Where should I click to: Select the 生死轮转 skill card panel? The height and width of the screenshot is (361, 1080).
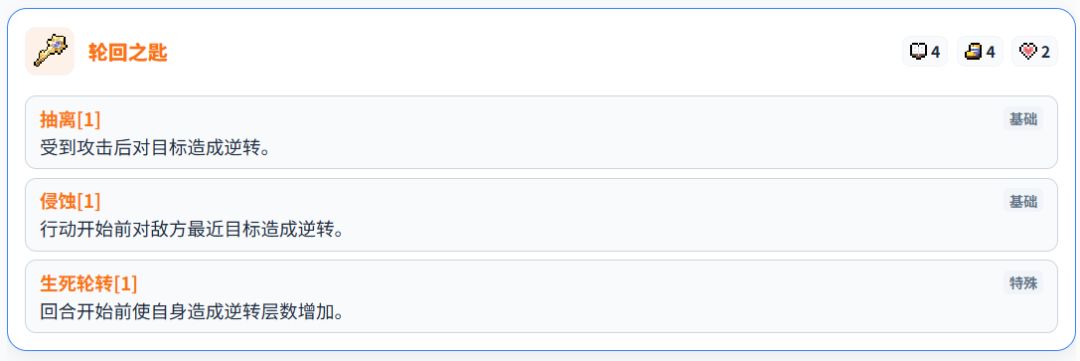(541, 296)
